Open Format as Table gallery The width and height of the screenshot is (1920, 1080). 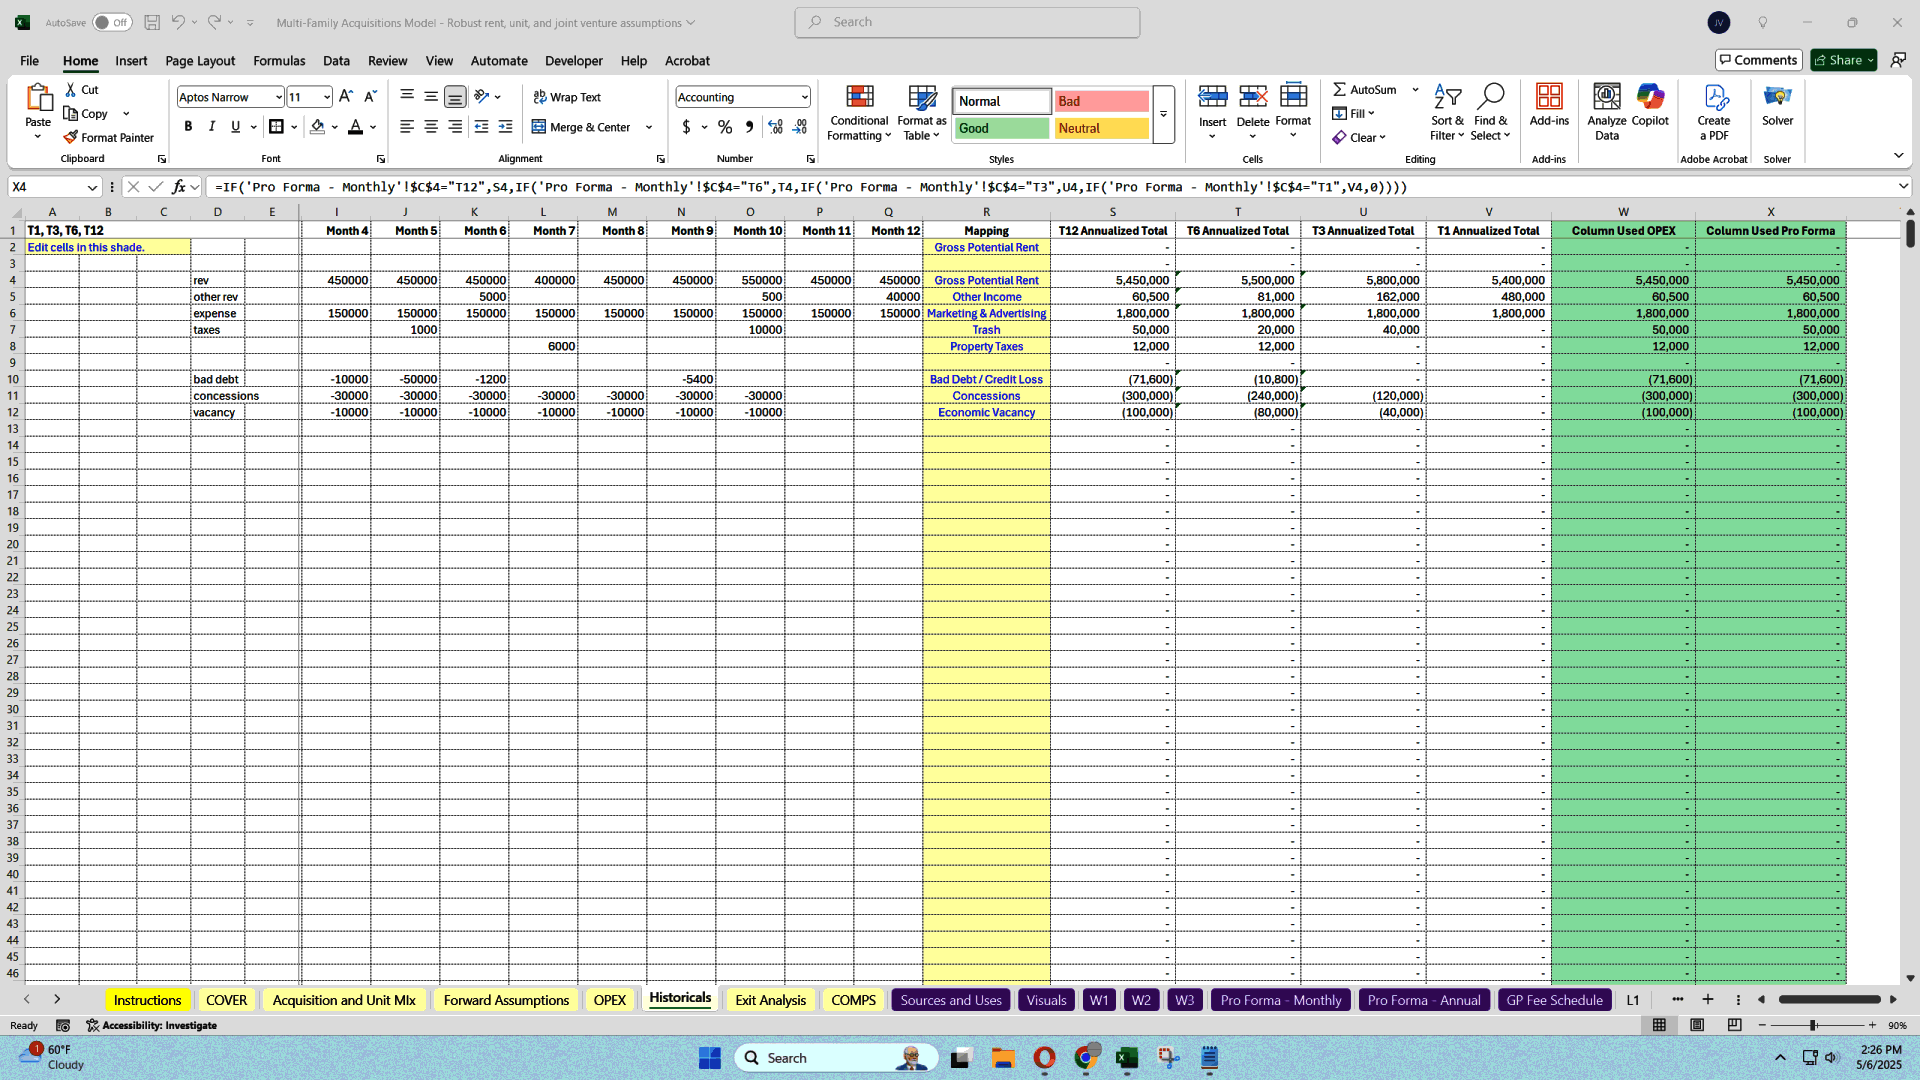tap(922, 112)
